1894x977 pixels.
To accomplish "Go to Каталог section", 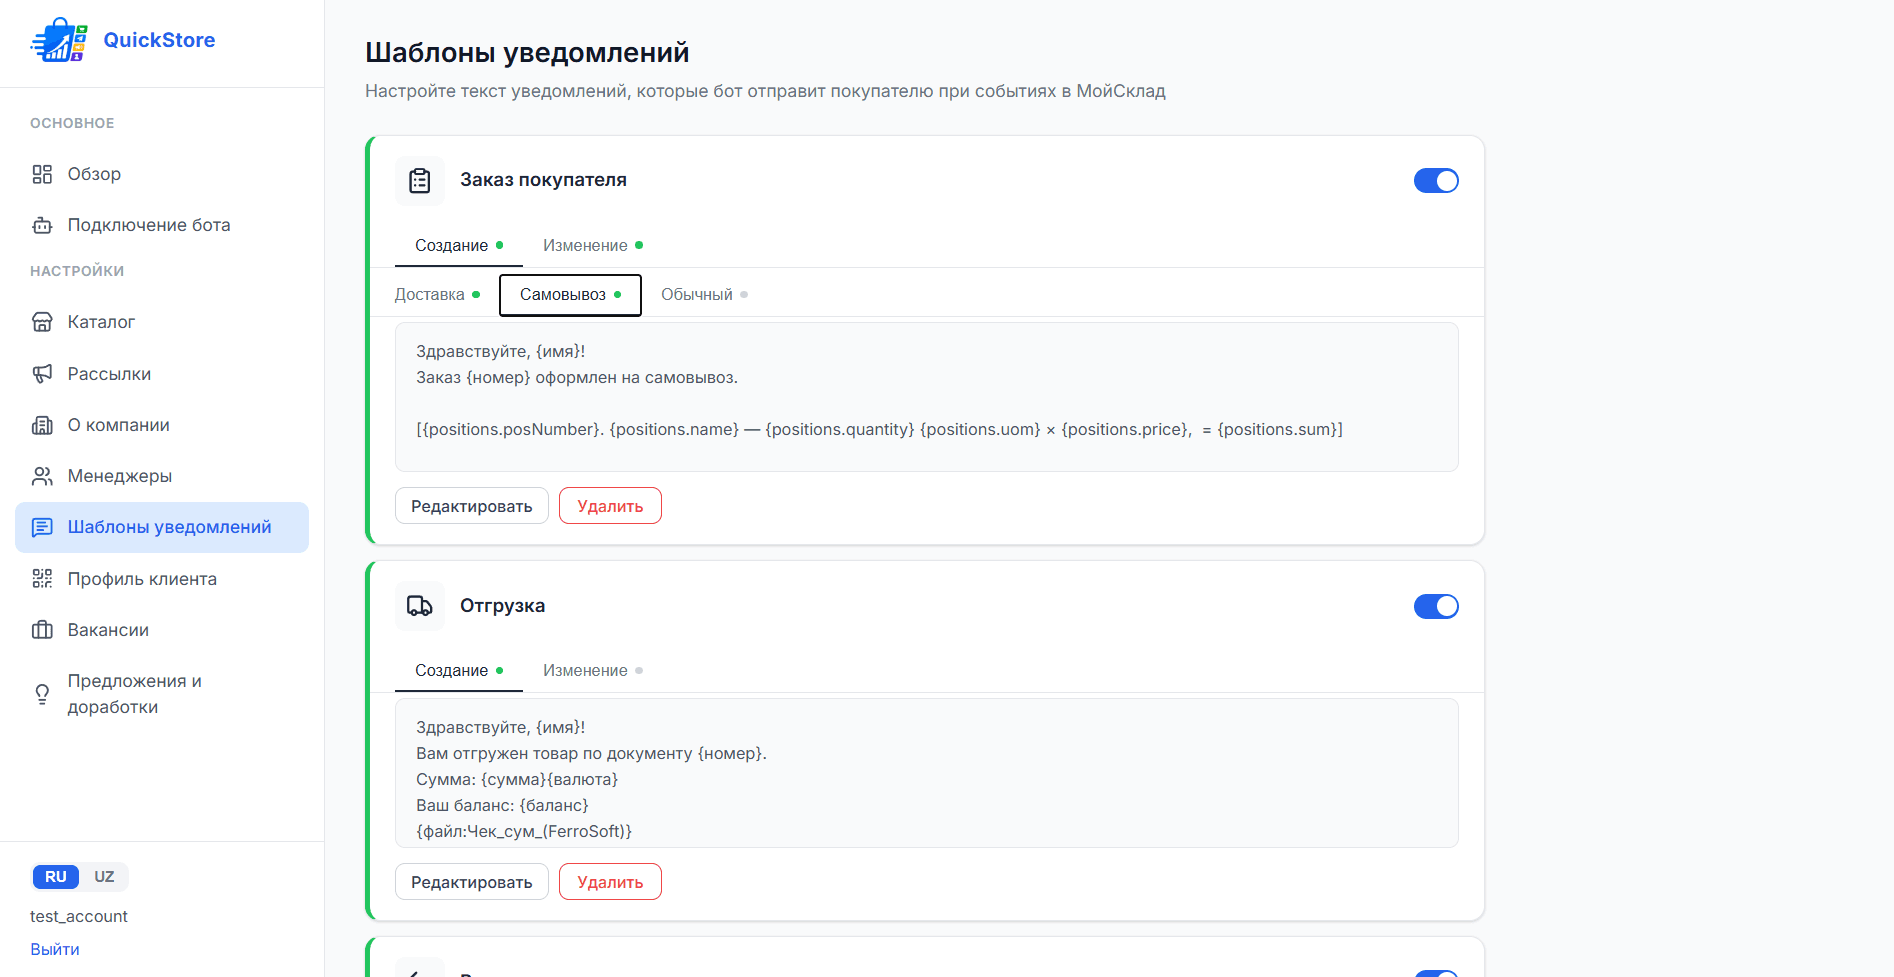I will click(x=162, y=322).
